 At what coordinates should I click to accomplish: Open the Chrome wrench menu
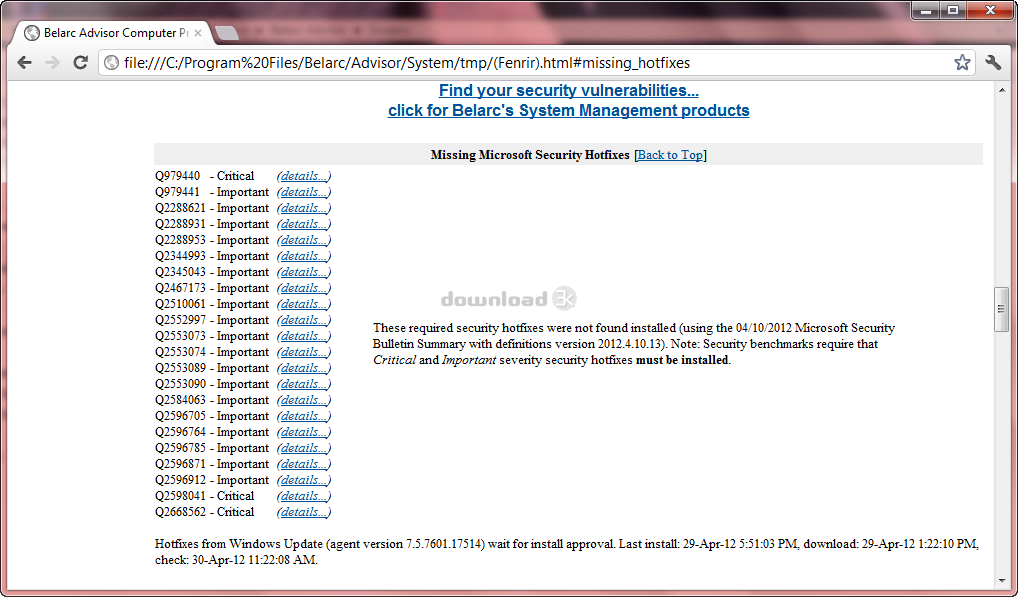pyautogui.click(x=993, y=62)
